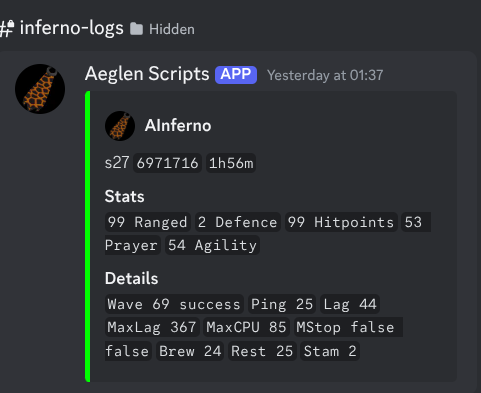The image size is (481, 393).
Task: Click the small AInferno embed avatar icon
Action: pos(120,126)
